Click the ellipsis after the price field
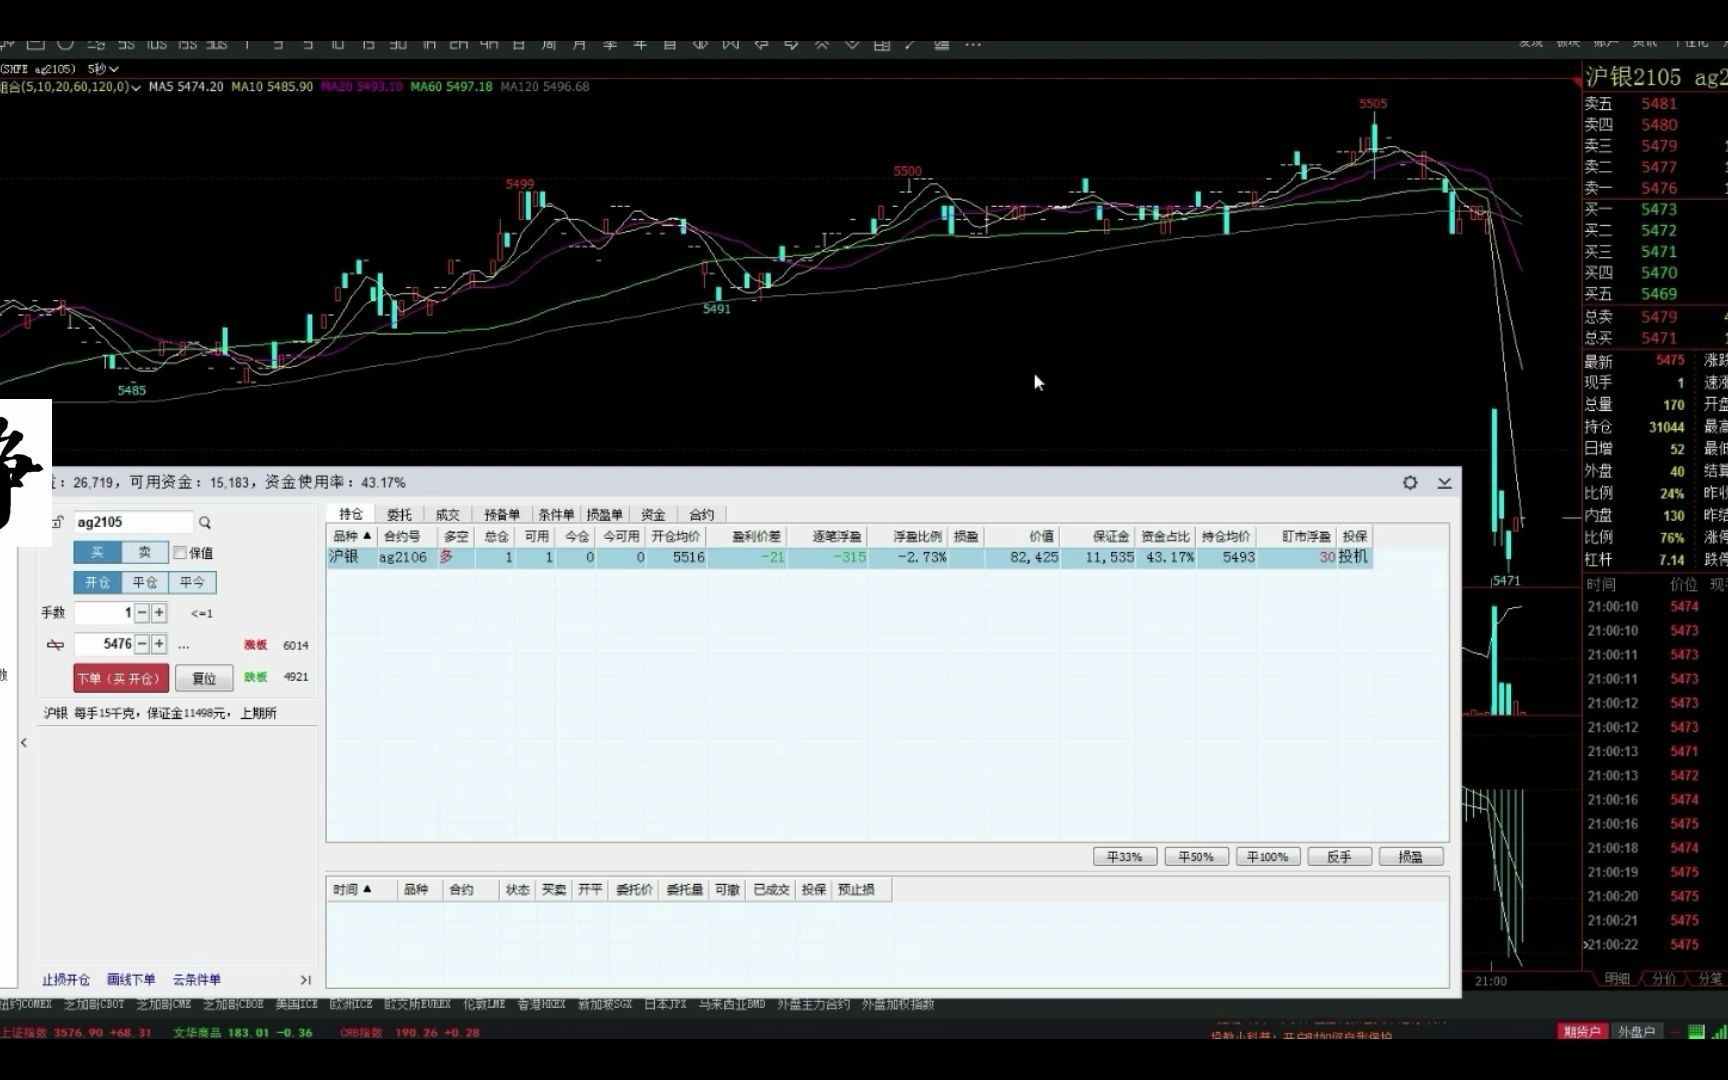This screenshot has height=1080, width=1728. (184, 645)
